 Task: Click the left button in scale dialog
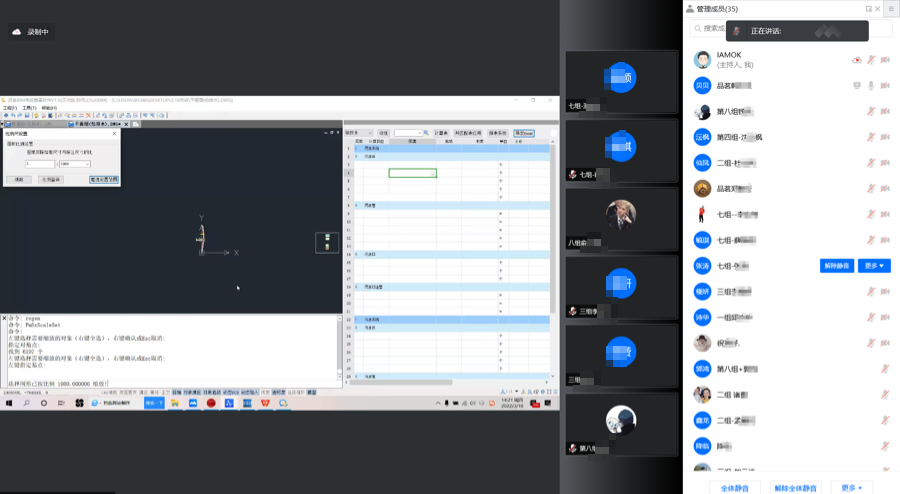[19, 180]
